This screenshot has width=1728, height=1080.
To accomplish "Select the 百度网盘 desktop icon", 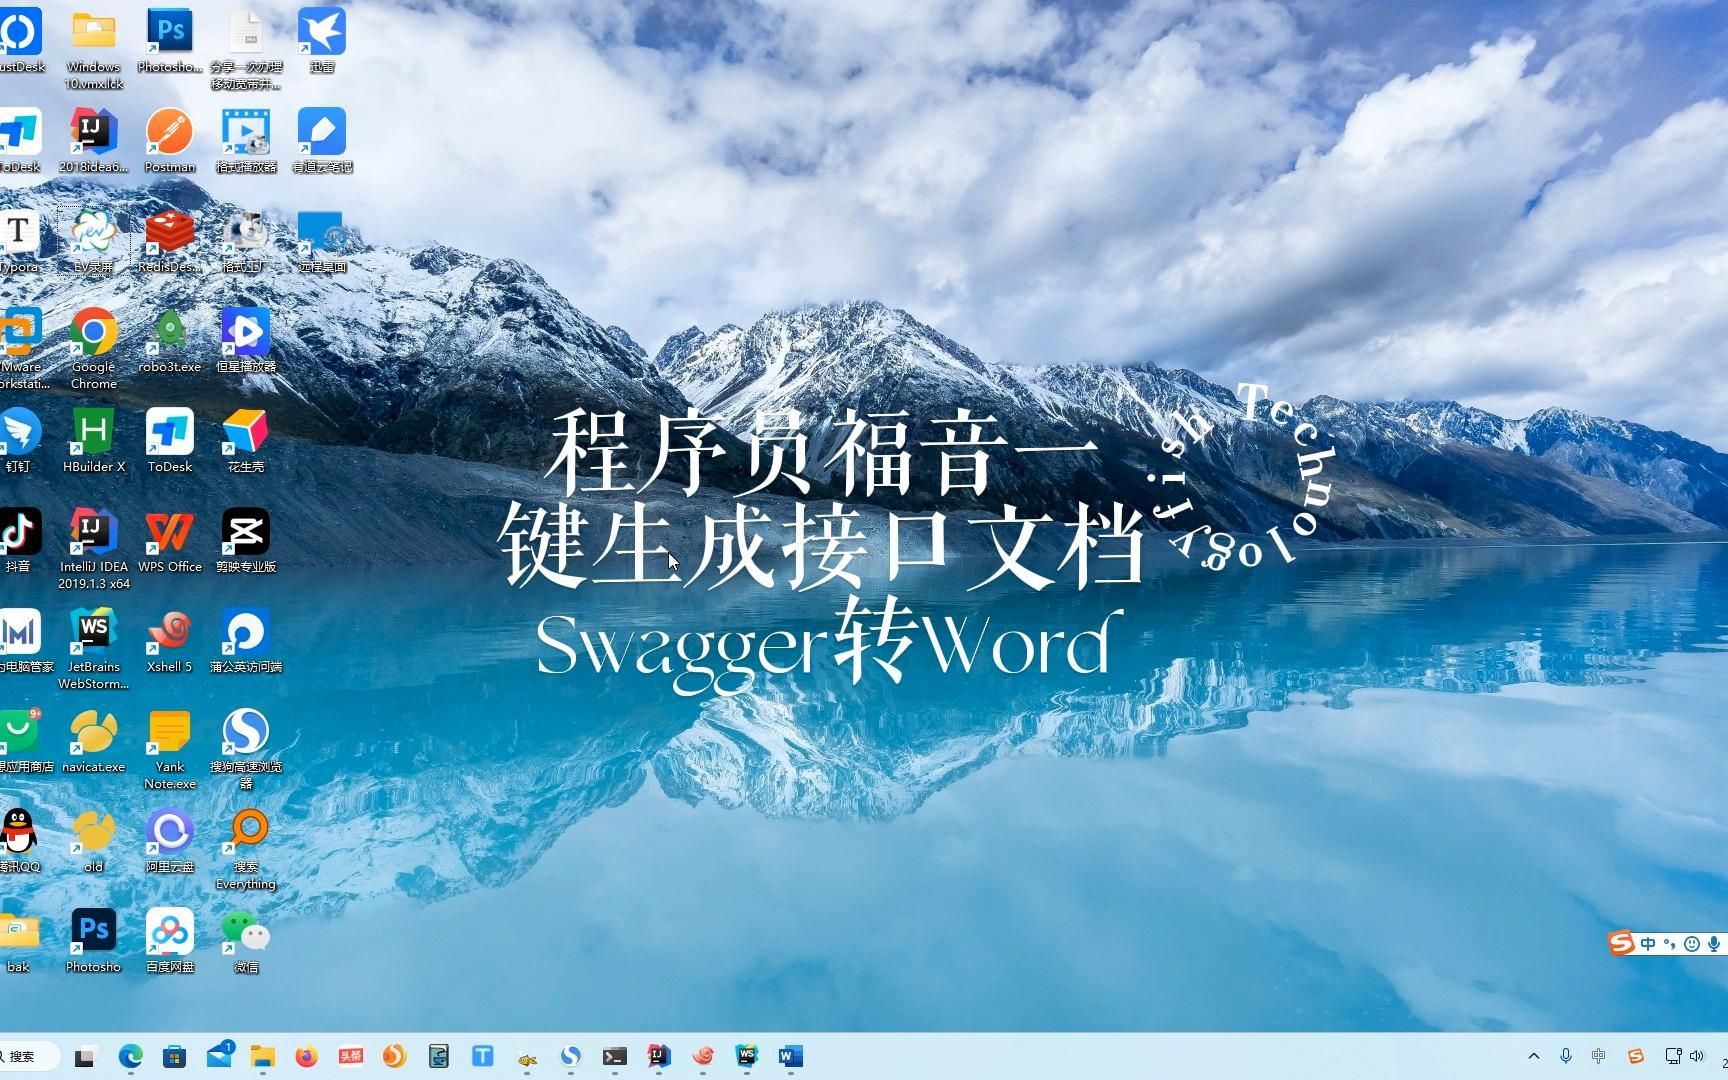I will (x=169, y=941).
